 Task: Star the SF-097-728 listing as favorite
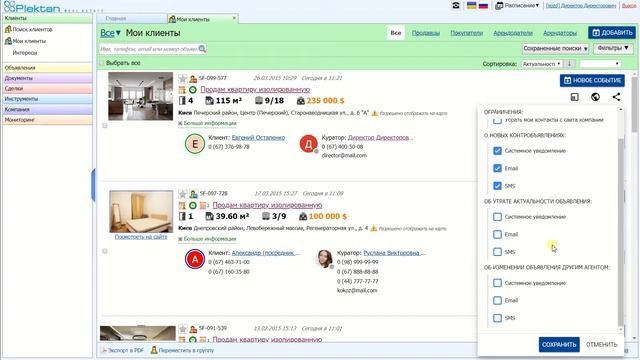coord(182,194)
